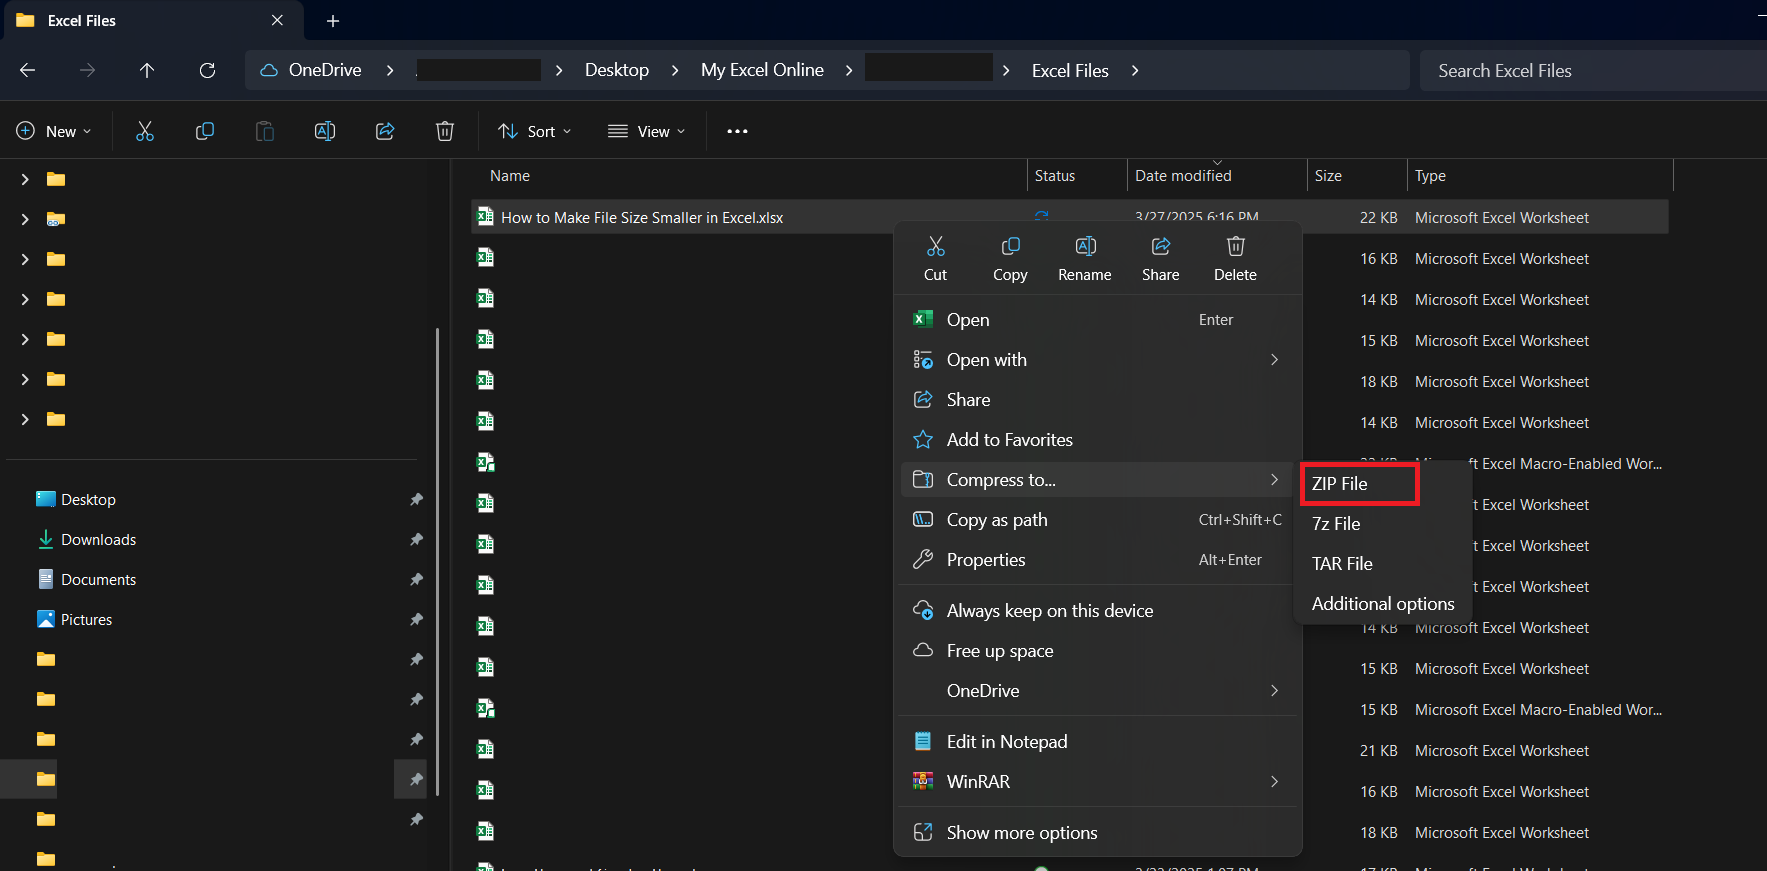Viewport: 1767px width, 871px height.
Task: Click the Cut icon in the toolbar
Action: coord(145,131)
